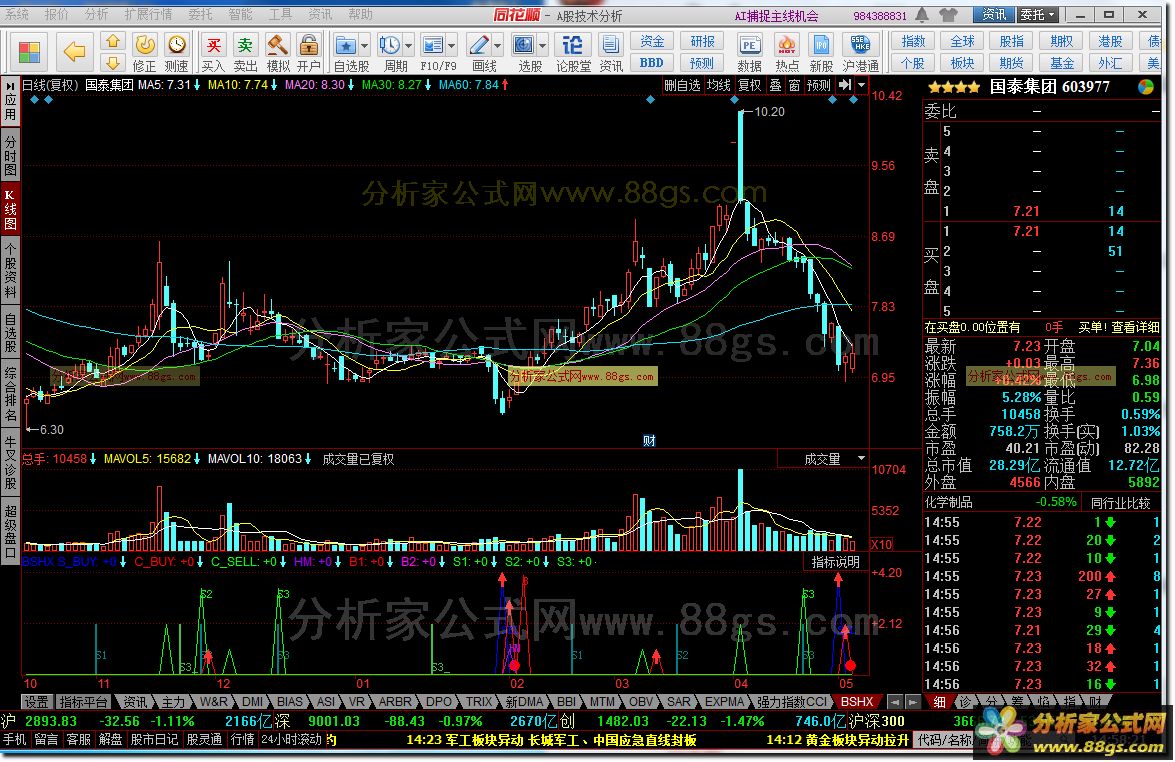Expand the 画线 dropdown arrow
Viewport: 1175px width, 762px height.
[x=498, y=46]
